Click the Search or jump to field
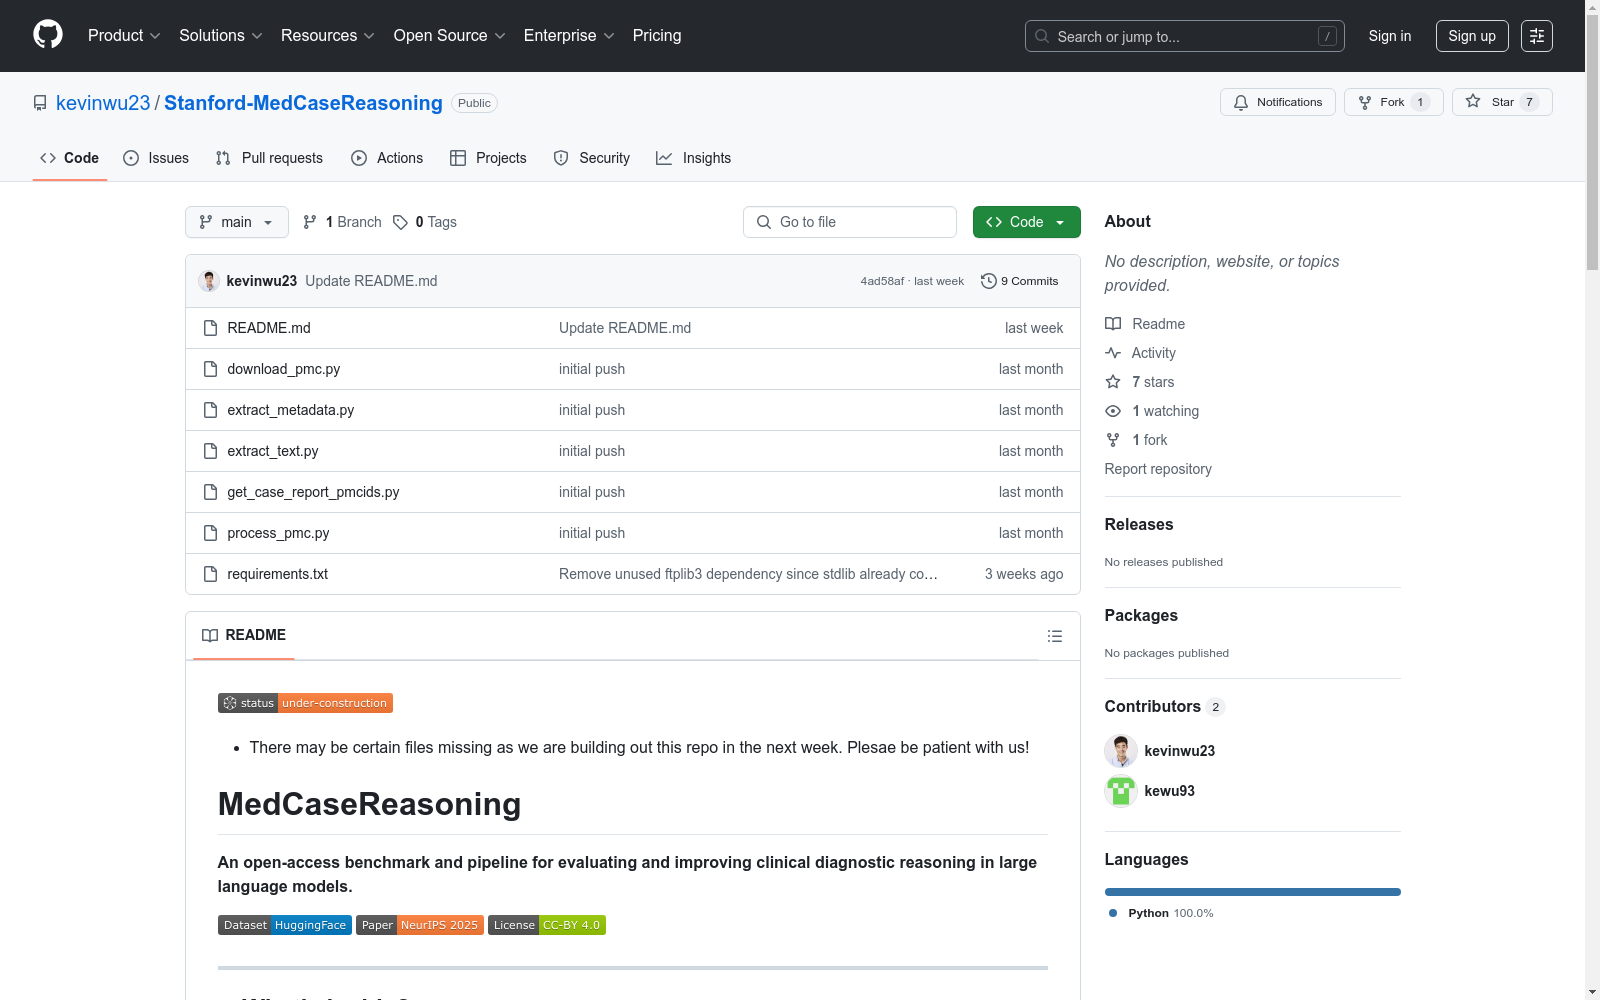This screenshot has height=1000, width=1600. point(1185,36)
